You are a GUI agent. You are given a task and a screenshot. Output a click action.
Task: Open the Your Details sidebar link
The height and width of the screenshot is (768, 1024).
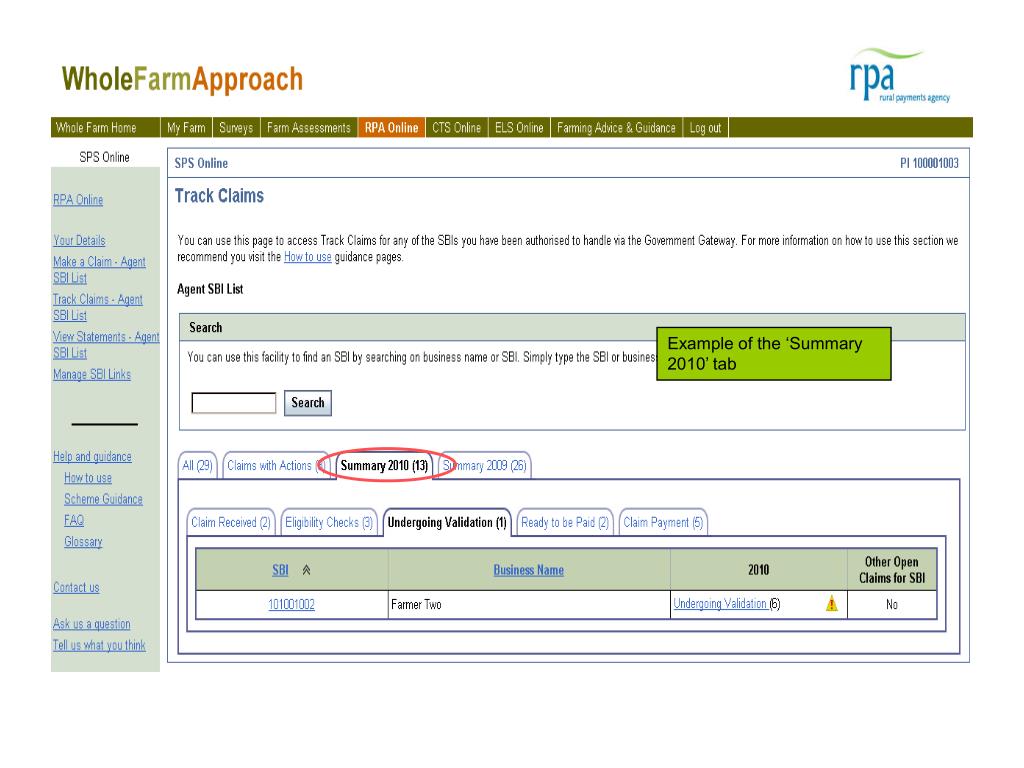point(79,240)
